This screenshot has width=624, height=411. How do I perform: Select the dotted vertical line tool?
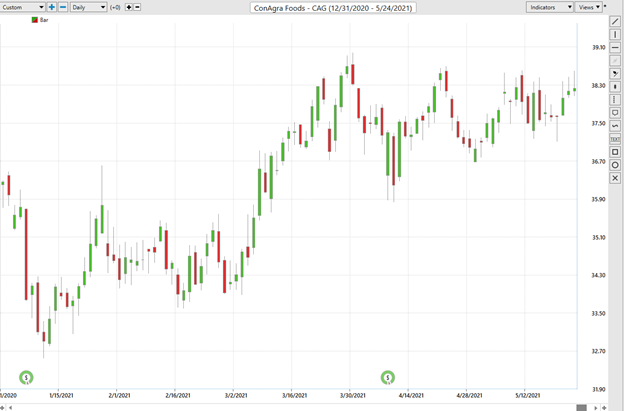pos(615,99)
